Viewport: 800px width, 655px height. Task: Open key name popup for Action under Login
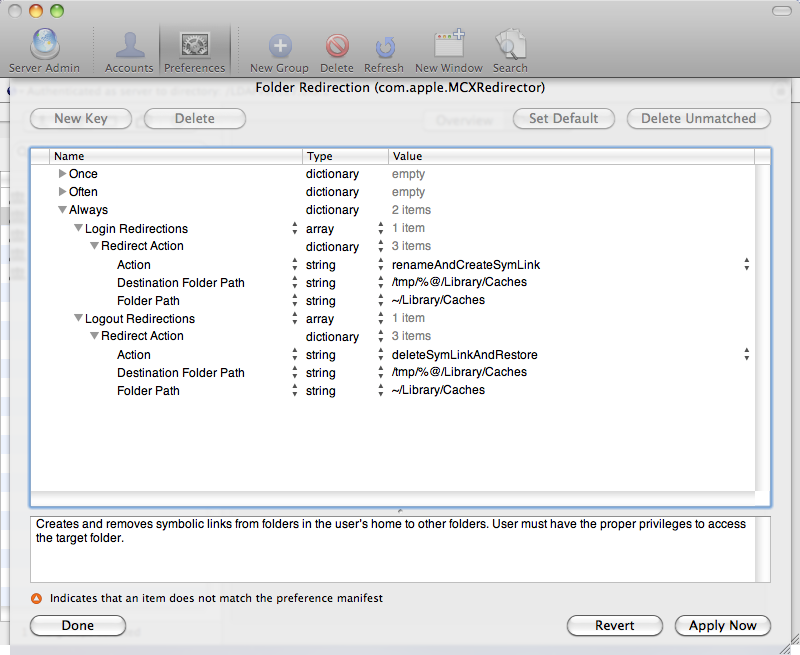294,264
